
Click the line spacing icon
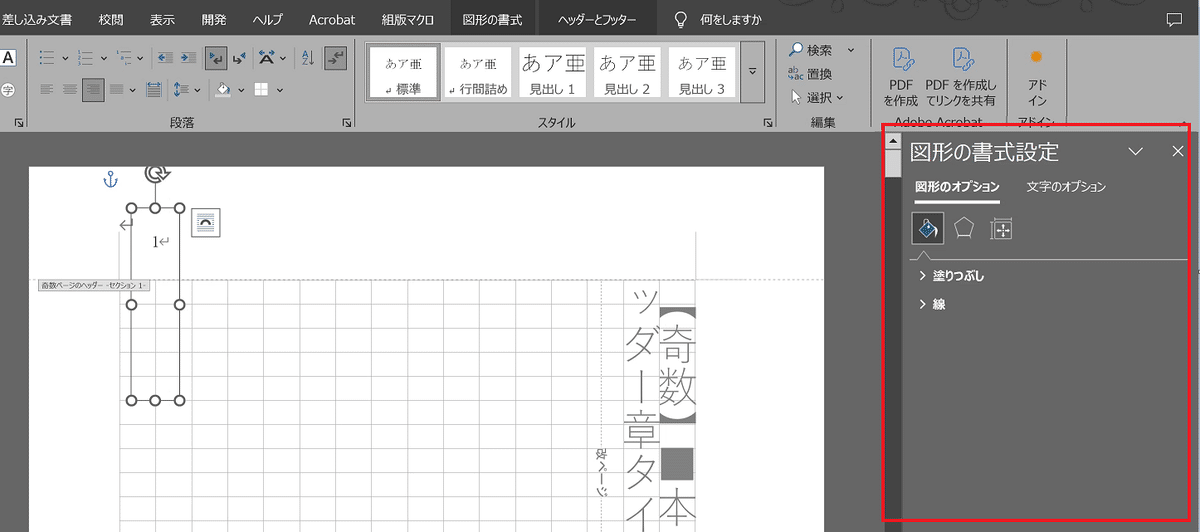pyautogui.click(x=181, y=89)
